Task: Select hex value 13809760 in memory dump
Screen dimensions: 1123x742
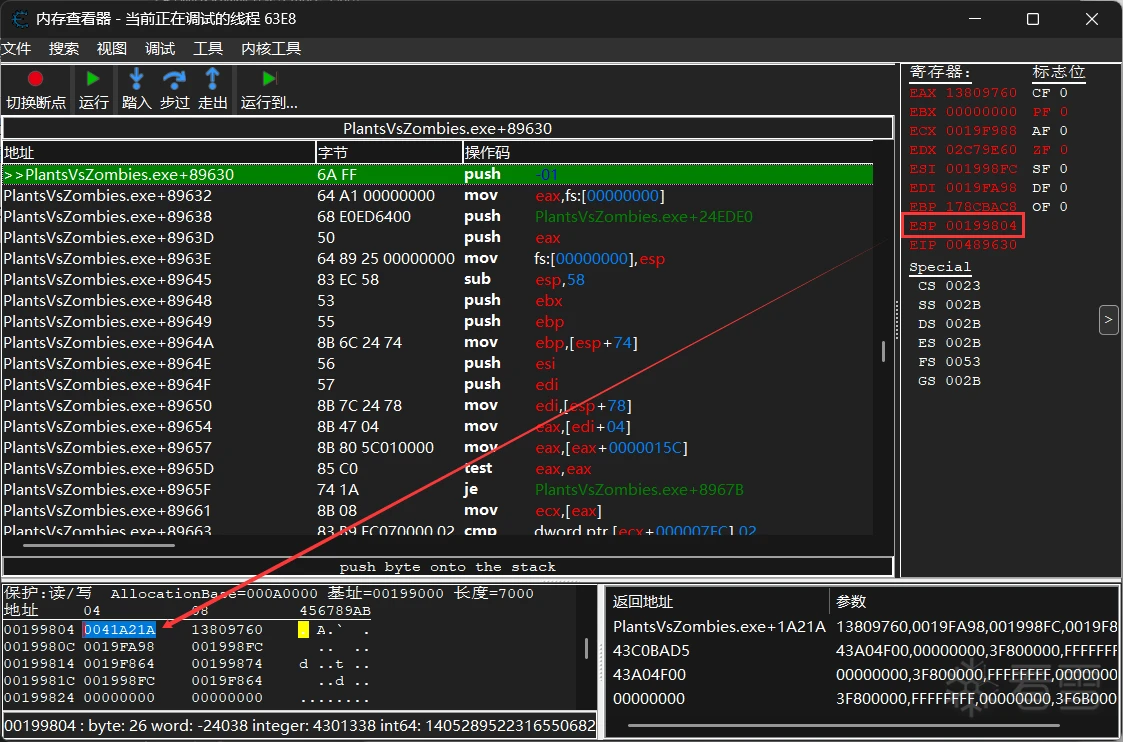Action: click(x=227, y=630)
